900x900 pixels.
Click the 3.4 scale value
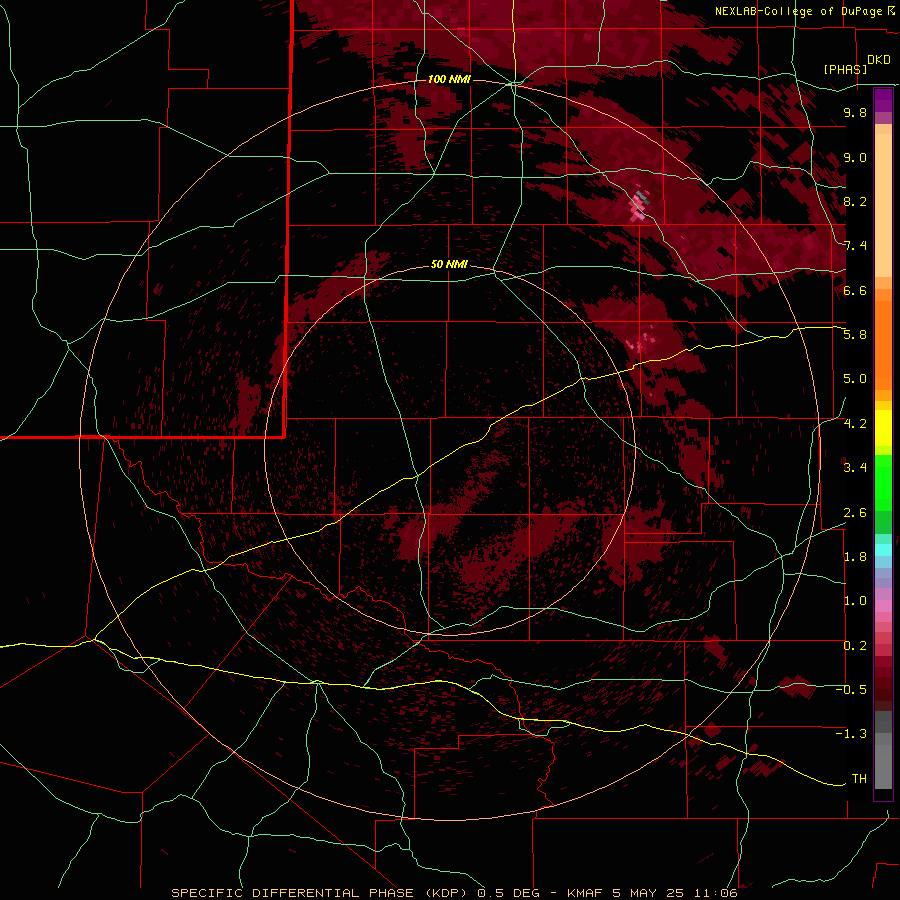coord(855,468)
